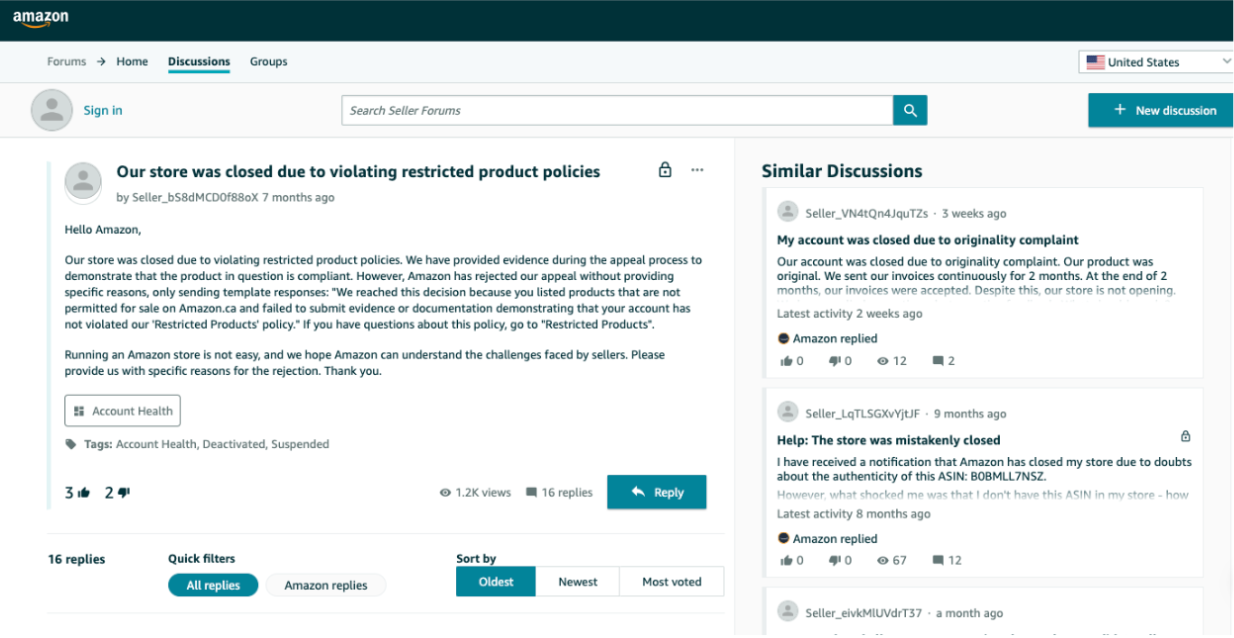Start a New discussion
Screen dimensions: 1234x638
point(1160,110)
